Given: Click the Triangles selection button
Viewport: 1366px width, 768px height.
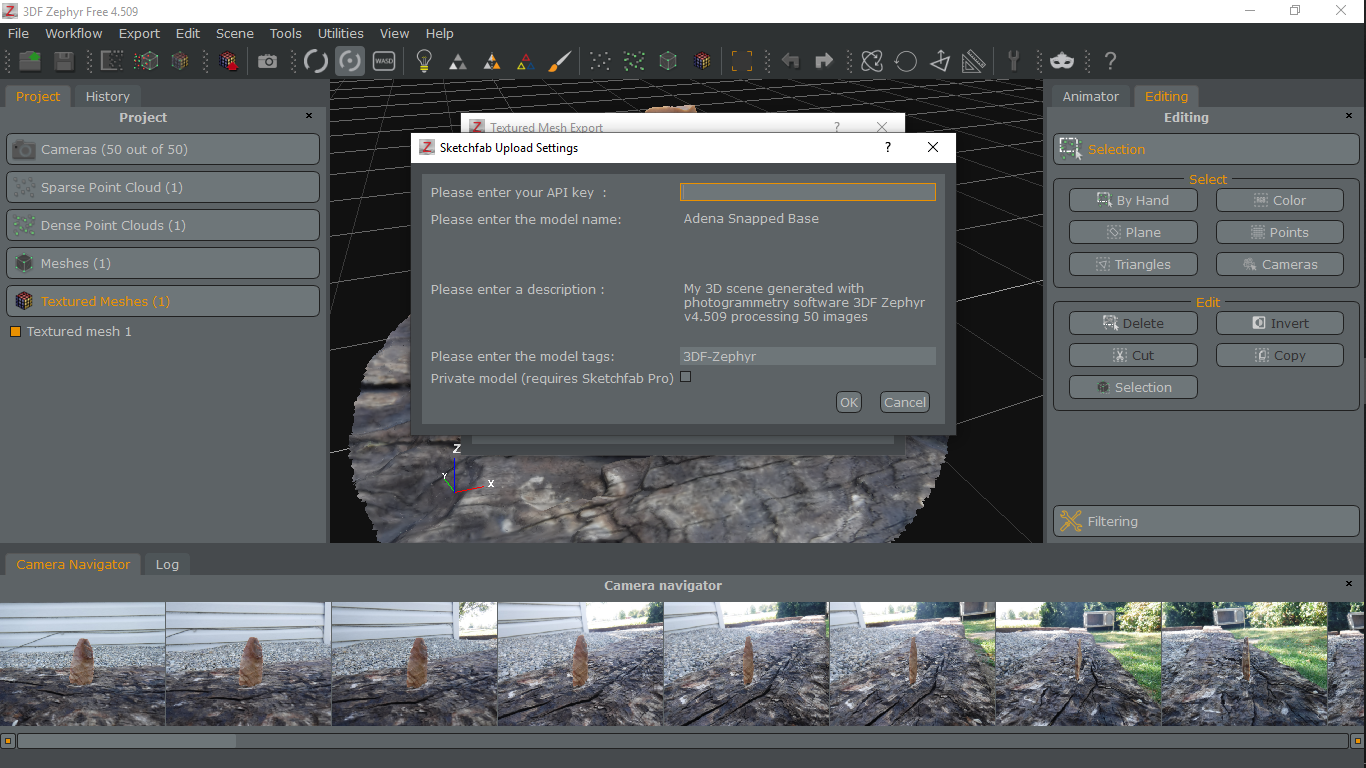Looking at the screenshot, I should click(x=1133, y=264).
